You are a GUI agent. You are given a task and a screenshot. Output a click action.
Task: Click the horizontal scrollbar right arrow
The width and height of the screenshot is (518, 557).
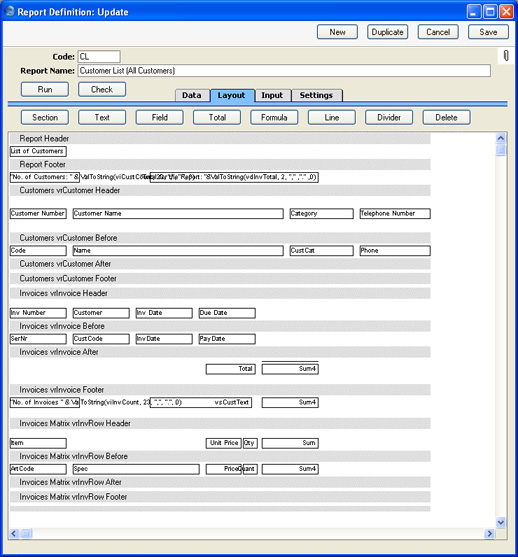click(x=489, y=533)
